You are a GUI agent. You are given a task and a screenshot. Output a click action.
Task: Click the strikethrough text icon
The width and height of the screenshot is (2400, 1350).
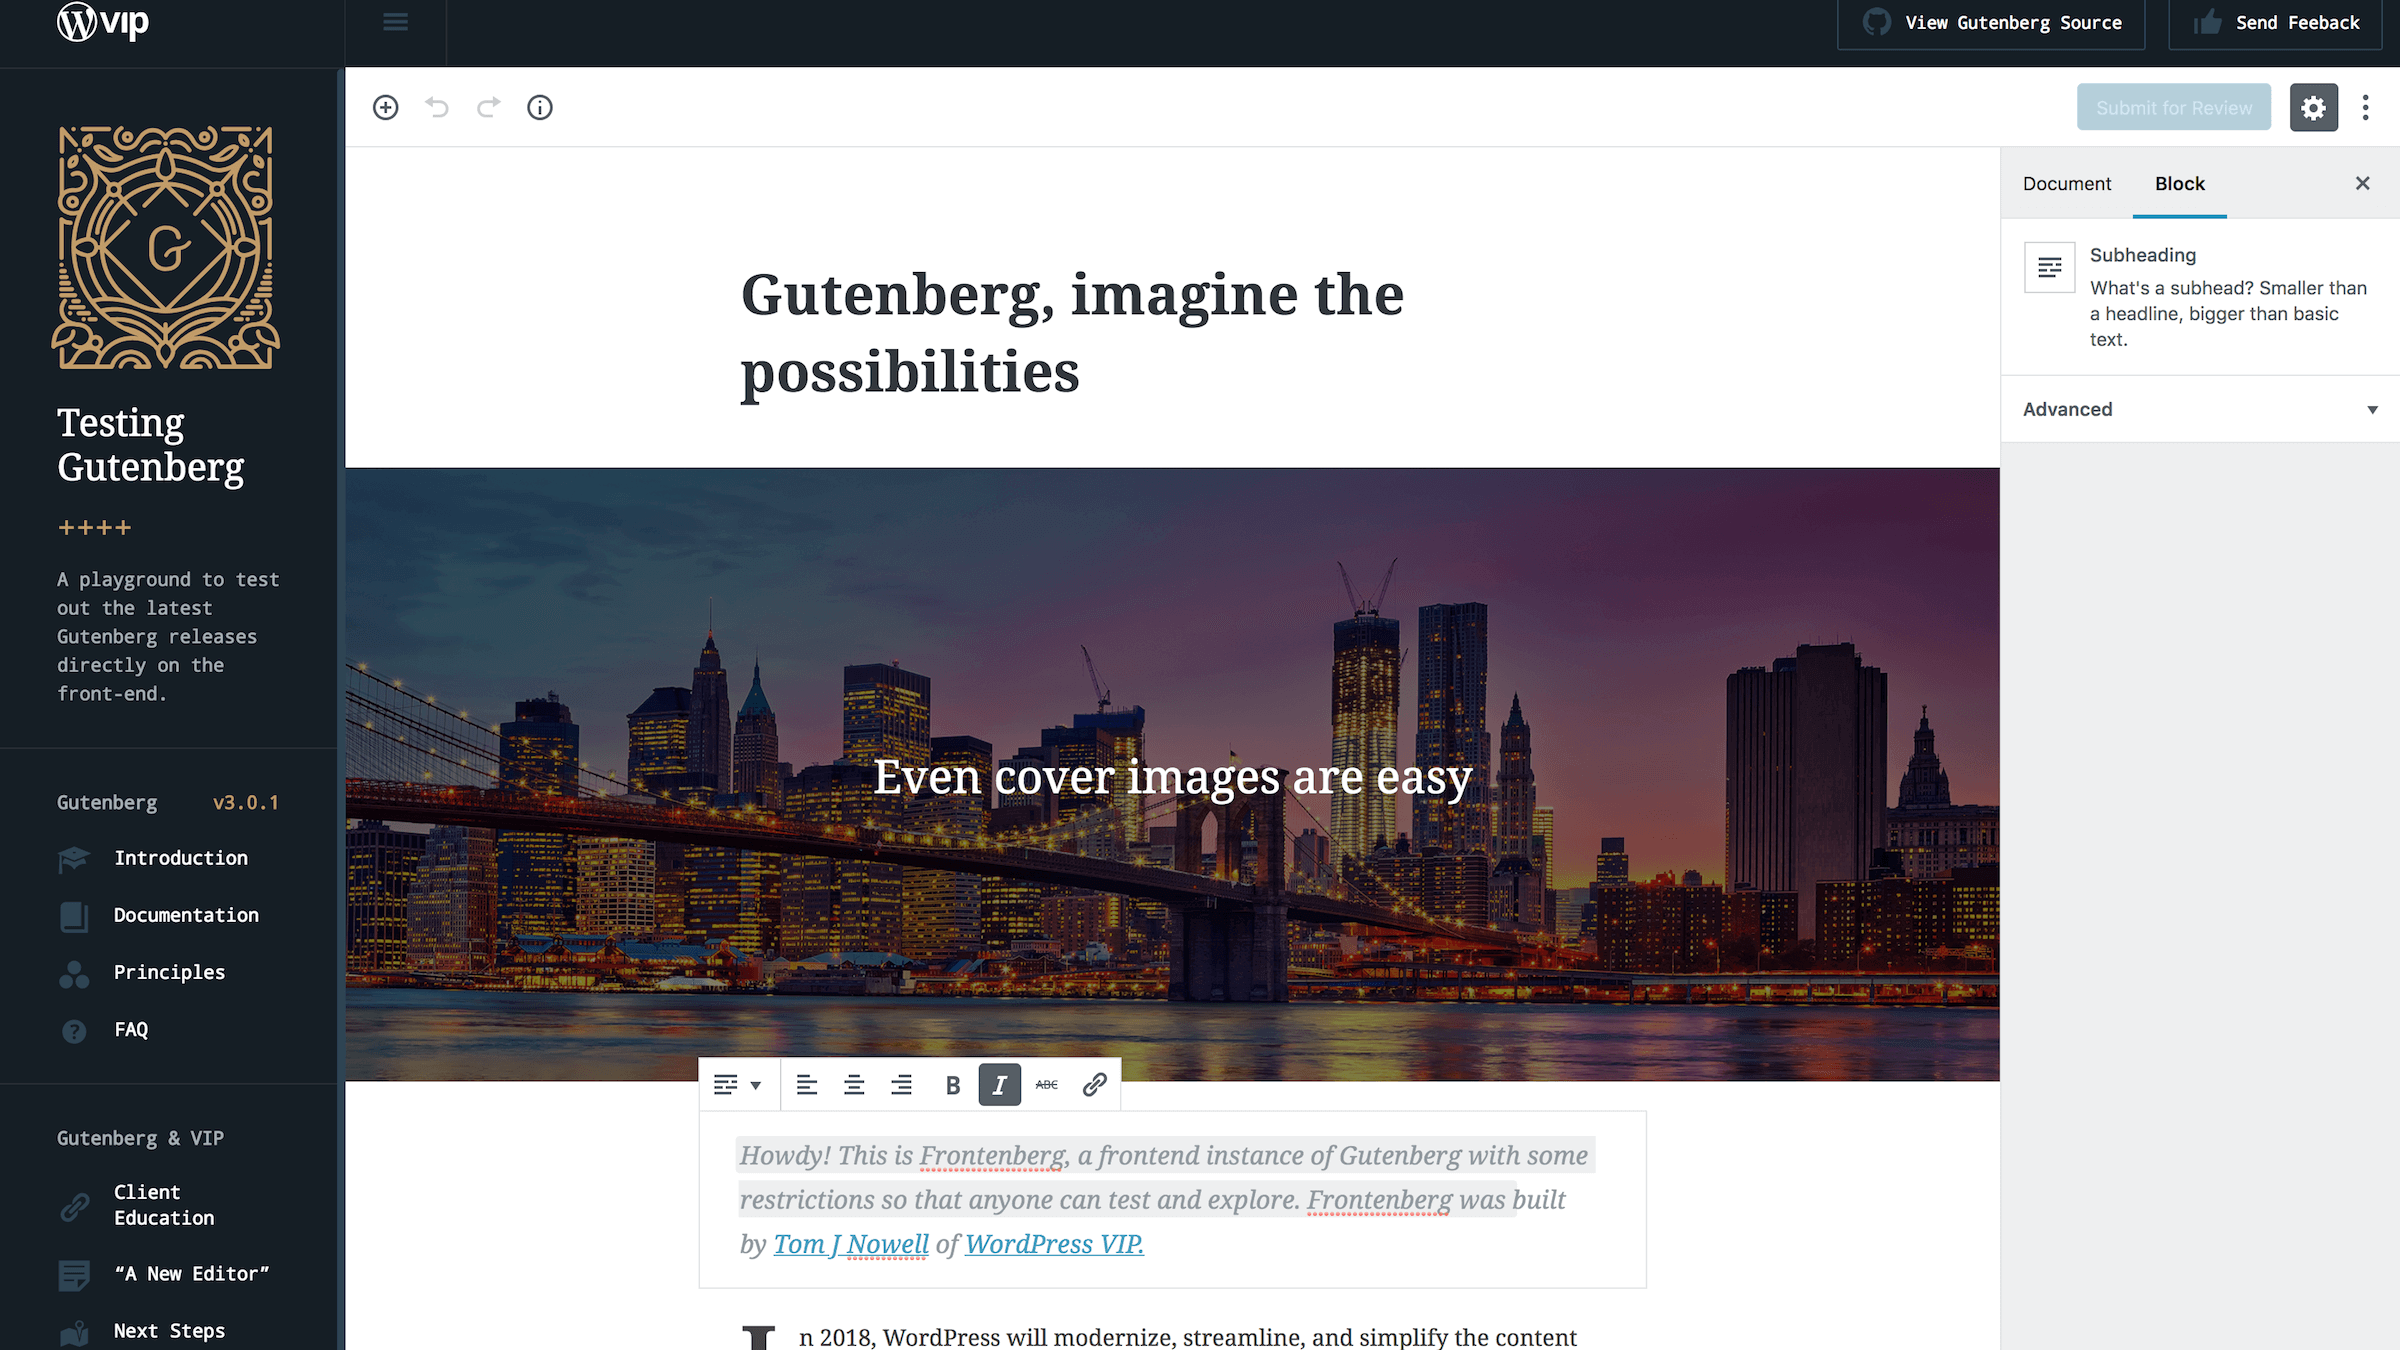point(1047,1083)
